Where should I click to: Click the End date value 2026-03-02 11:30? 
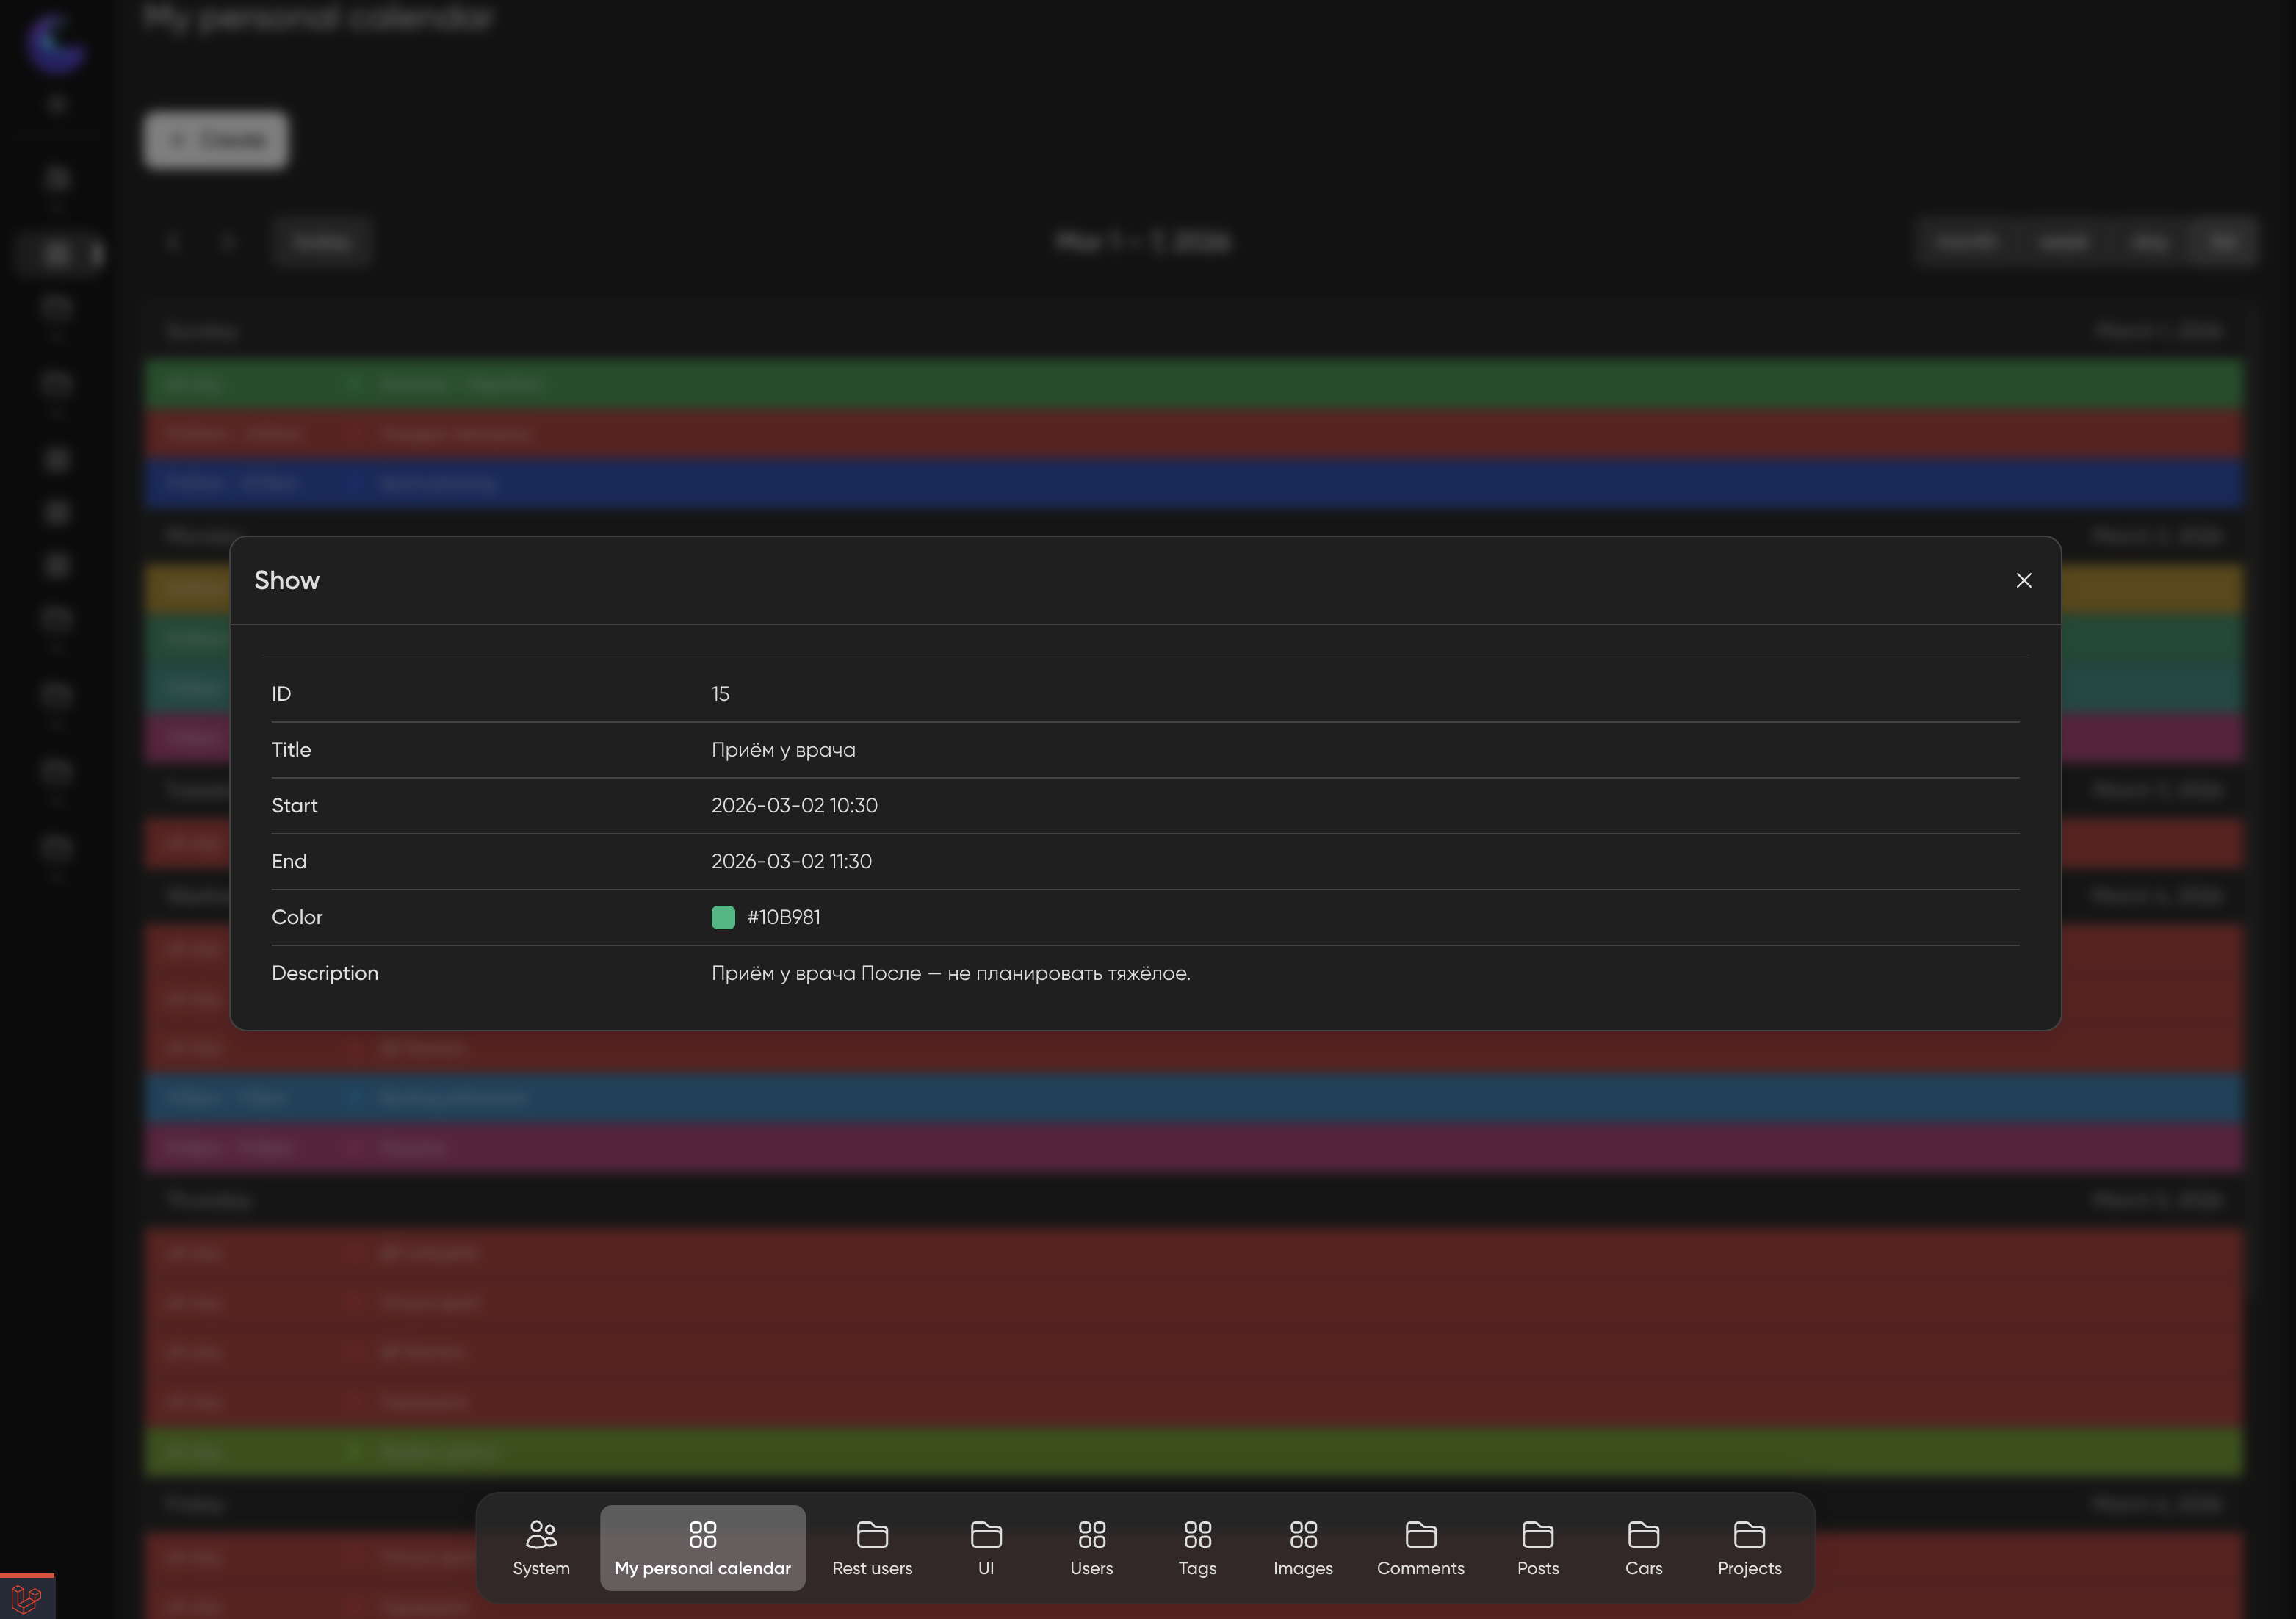[x=791, y=862]
